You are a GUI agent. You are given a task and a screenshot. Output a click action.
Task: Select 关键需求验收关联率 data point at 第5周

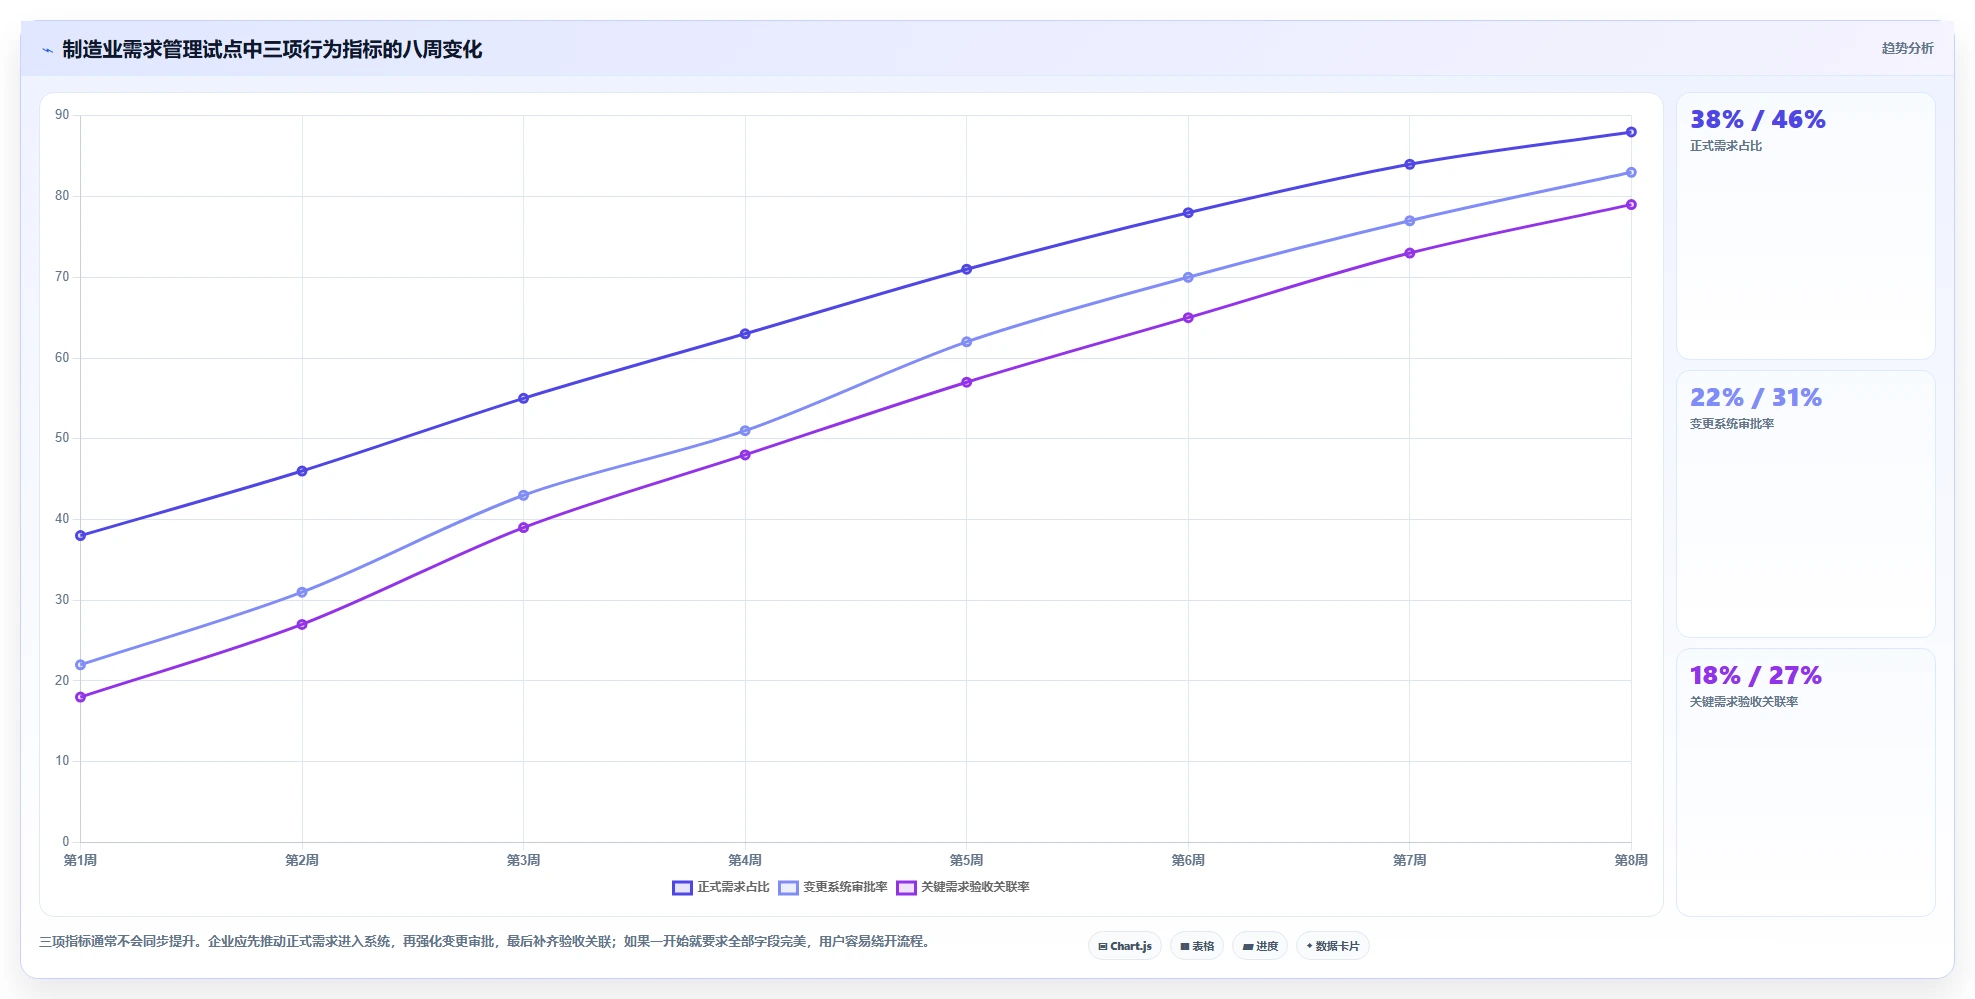[967, 382]
